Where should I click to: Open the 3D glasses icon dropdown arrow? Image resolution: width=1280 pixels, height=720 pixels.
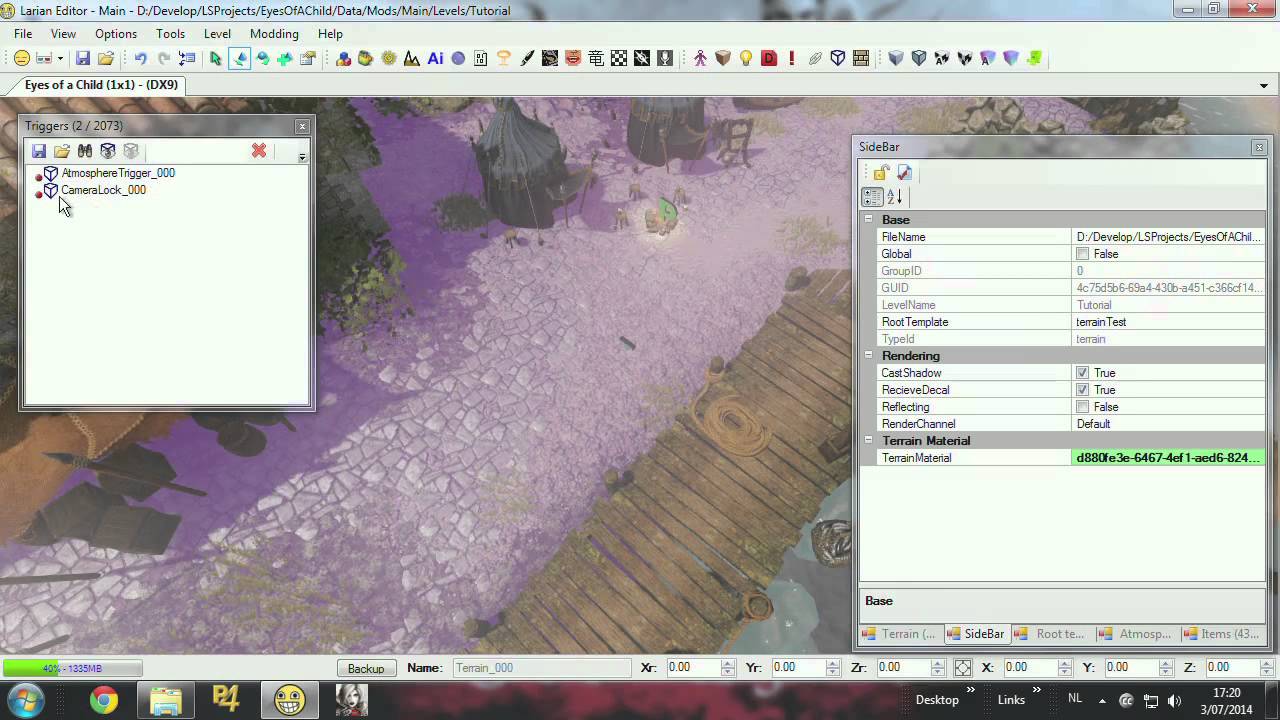click(x=60, y=59)
